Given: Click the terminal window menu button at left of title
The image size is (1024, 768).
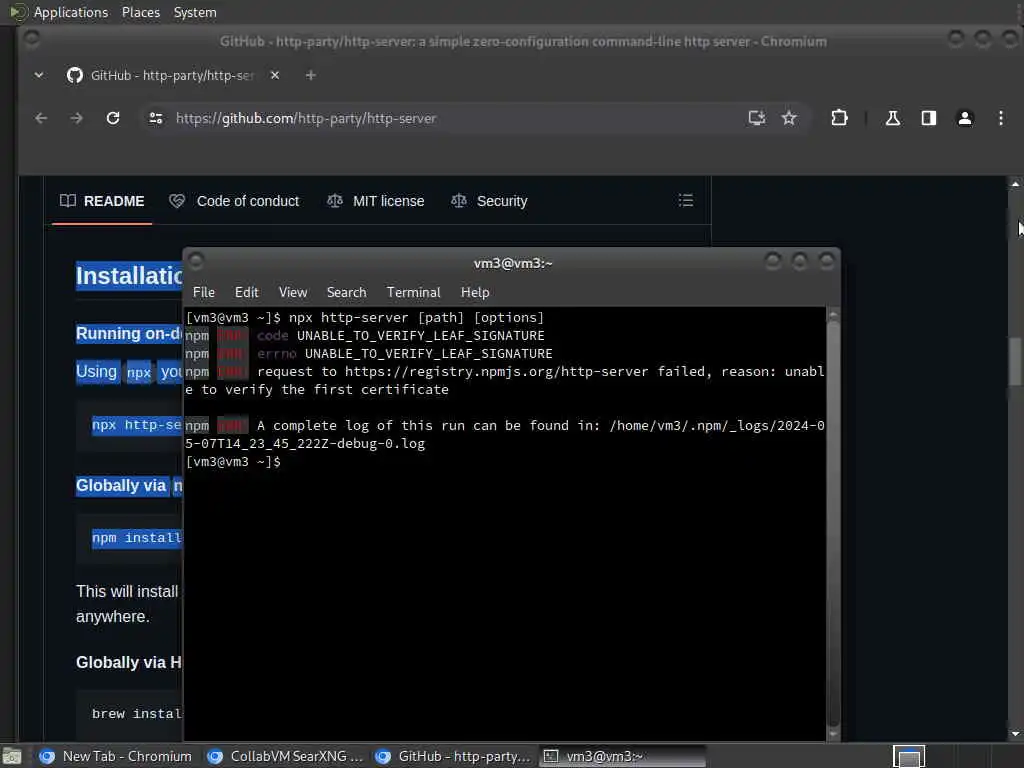Looking at the screenshot, I should 196,261.
